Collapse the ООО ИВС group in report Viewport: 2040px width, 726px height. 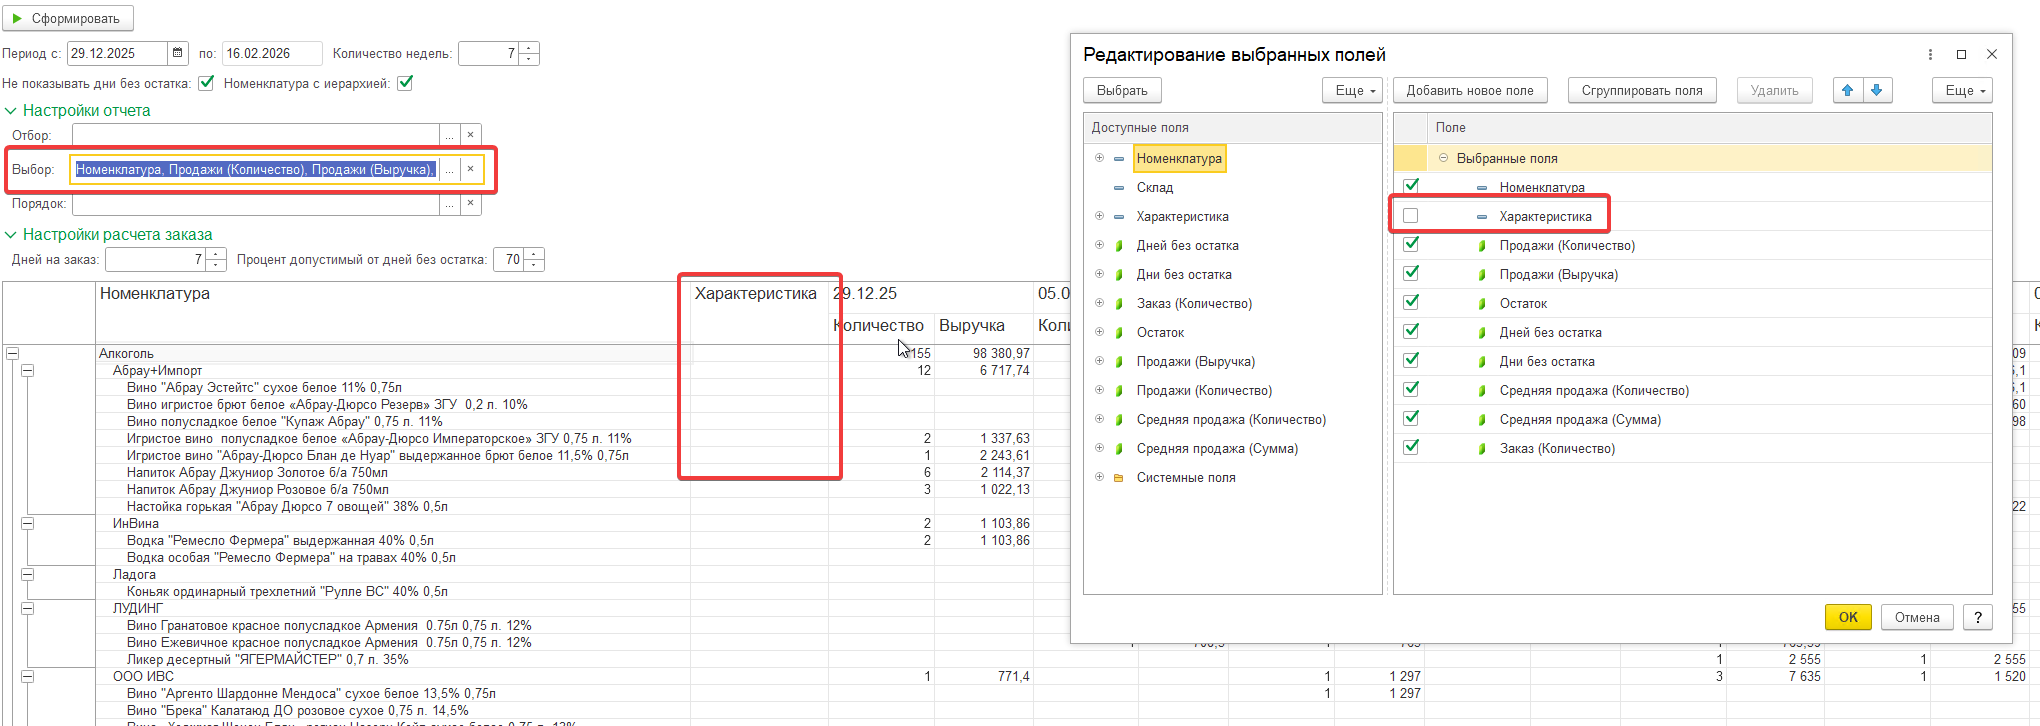28,676
